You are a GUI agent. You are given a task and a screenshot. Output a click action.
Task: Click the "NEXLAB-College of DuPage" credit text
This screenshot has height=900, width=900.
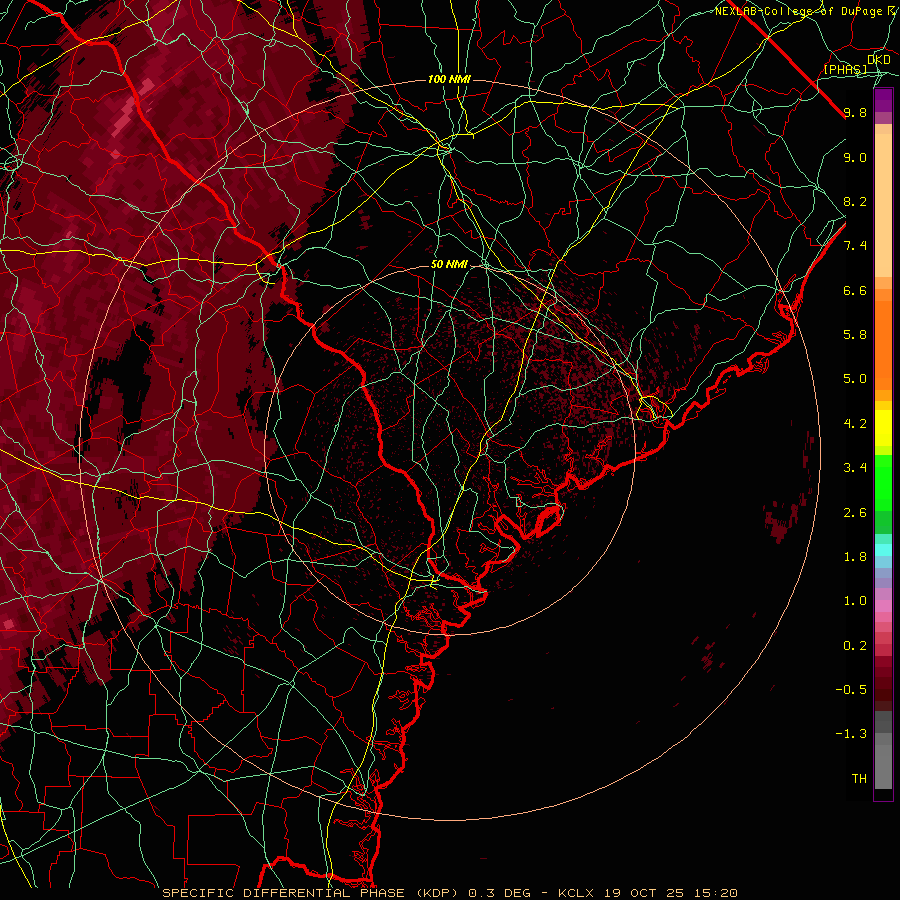point(800,11)
